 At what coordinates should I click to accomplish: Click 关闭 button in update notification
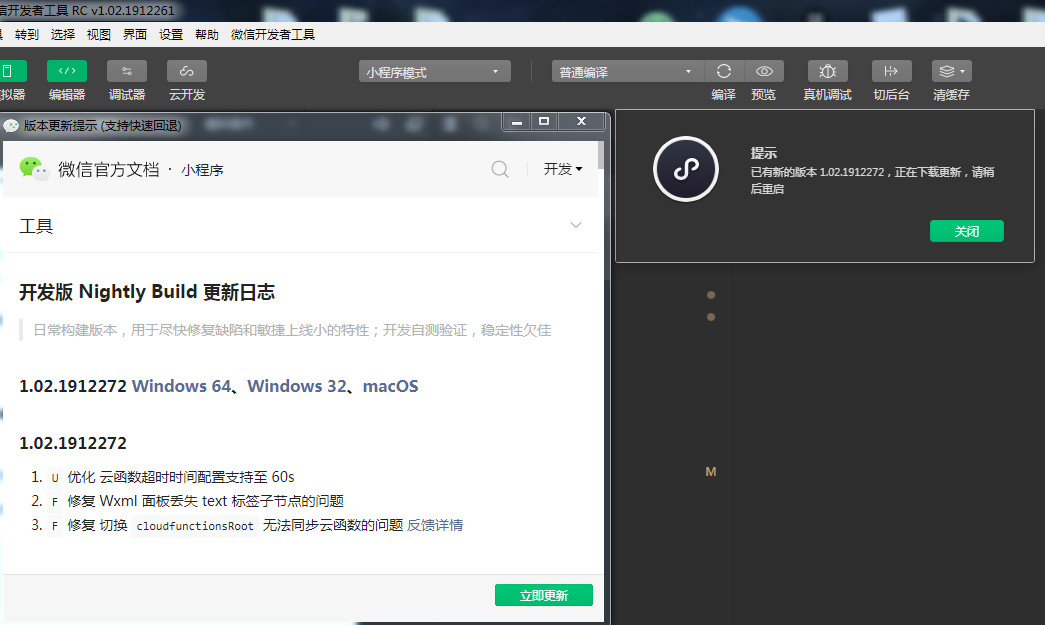(966, 231)
